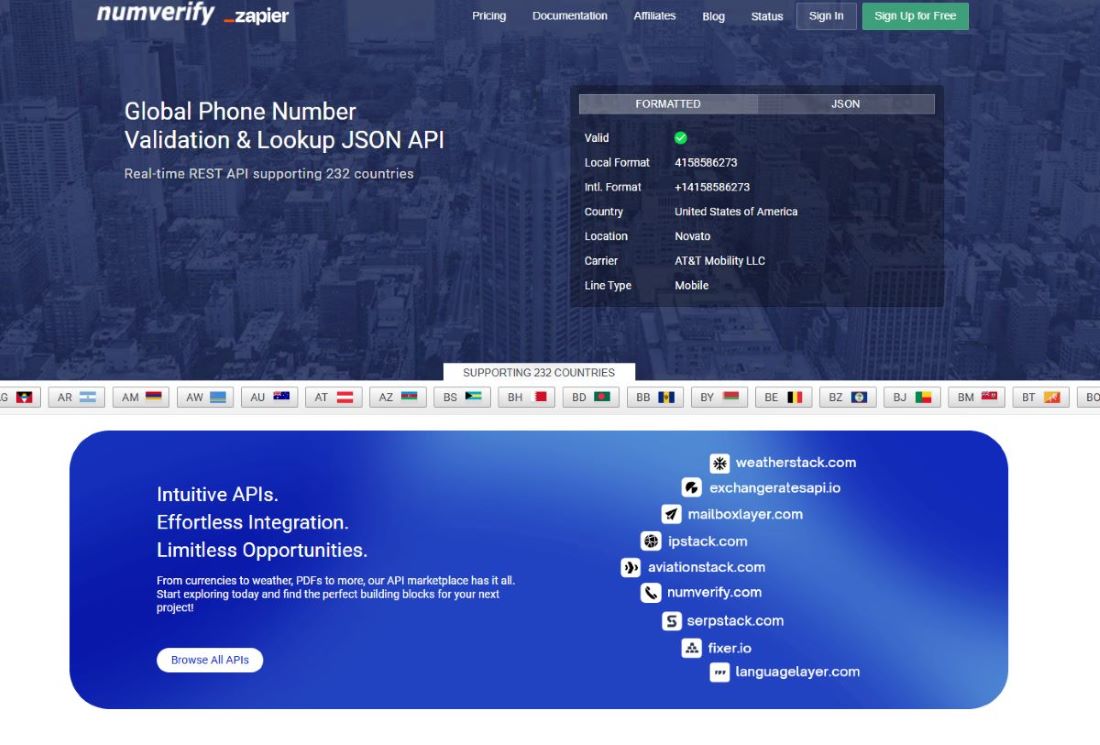Viewport: 1100px width, 745px height.
Task: Open the Documentation section
Action: 570,16
